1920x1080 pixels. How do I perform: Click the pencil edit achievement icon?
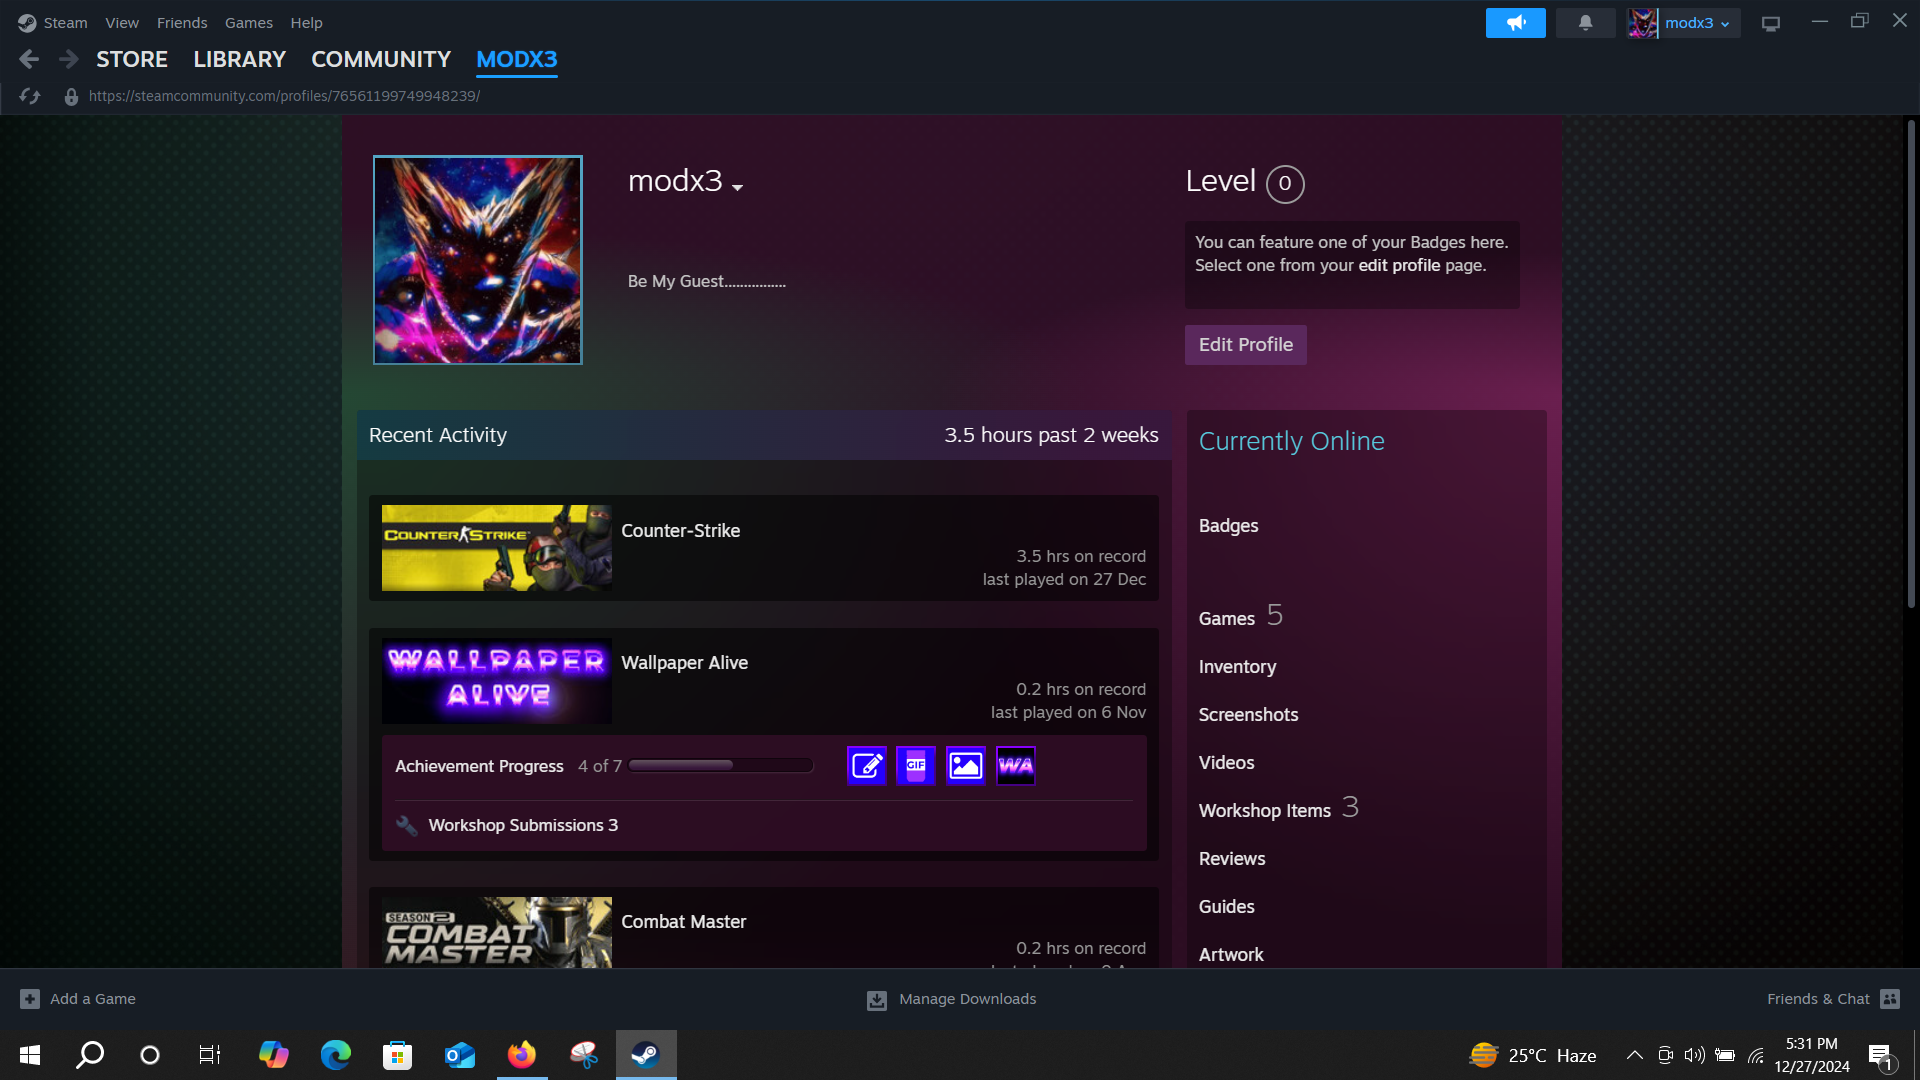pyautogui.click(x=866, y=766)
